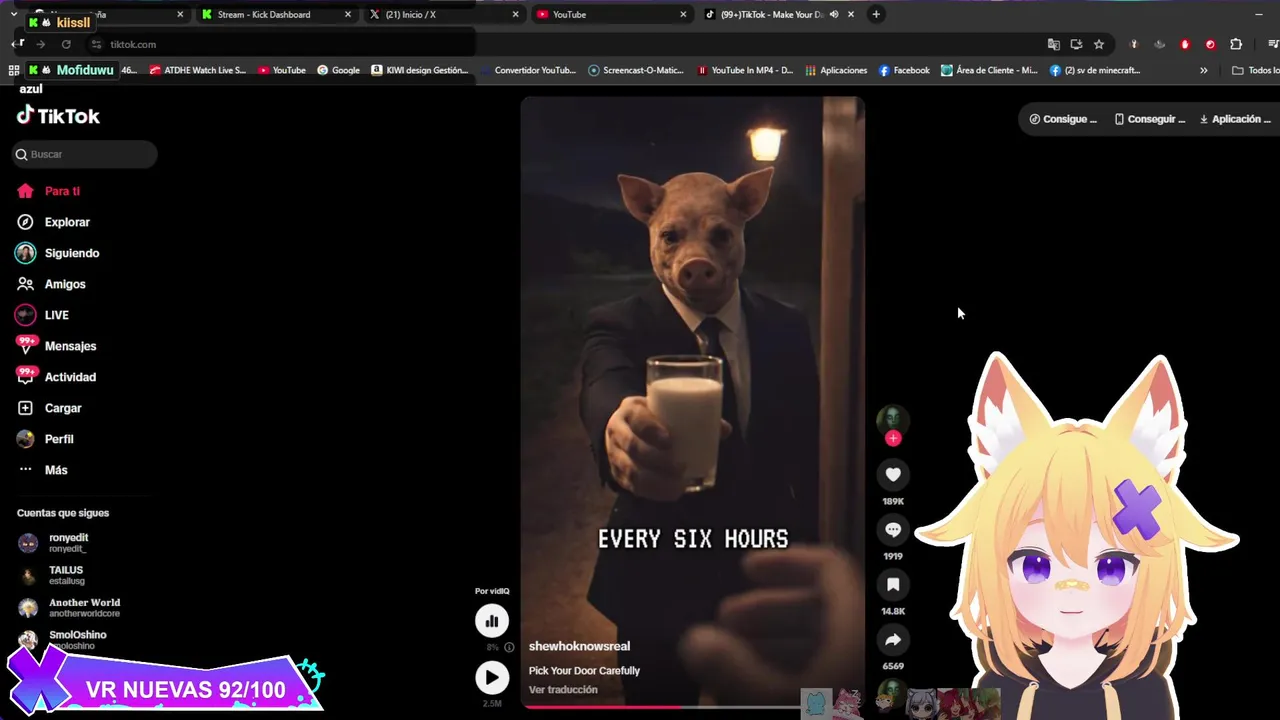
Task: Reload the page
Action: pos(66,44)
